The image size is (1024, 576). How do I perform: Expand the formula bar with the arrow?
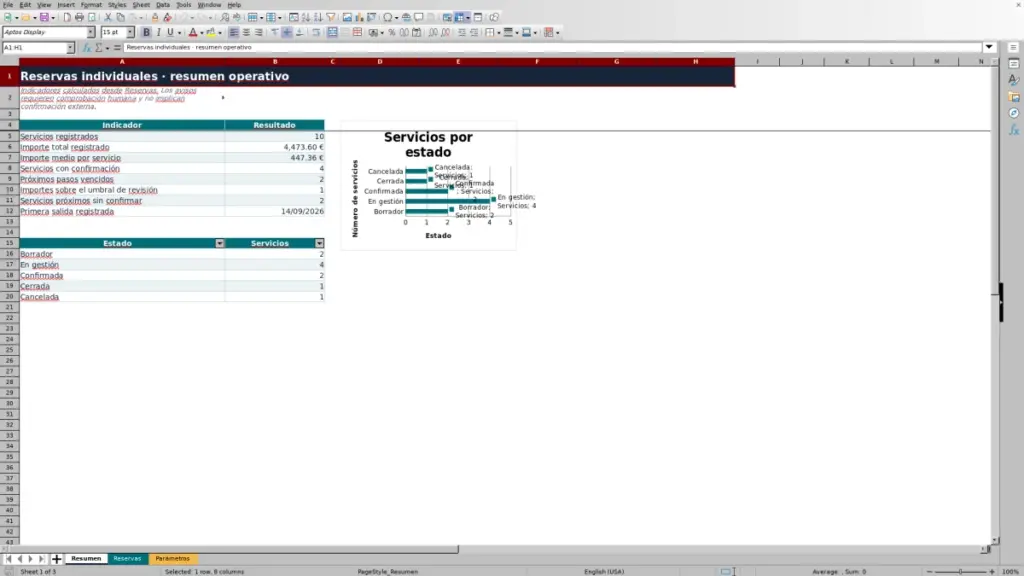pyautogui.click(x=989, y=48)
